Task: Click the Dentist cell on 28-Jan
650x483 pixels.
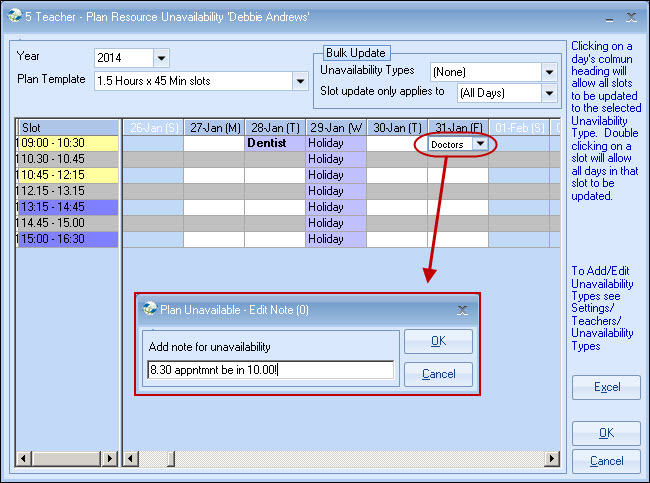Action: click(x=274, y=143)
